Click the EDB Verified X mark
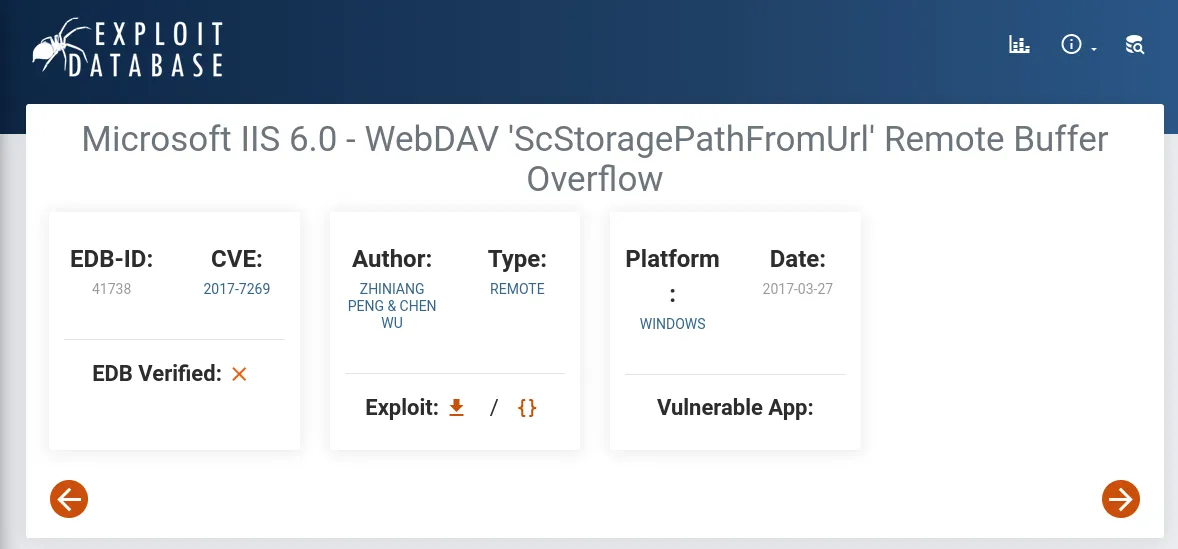The image size is (1178, 549). (239, 373)
